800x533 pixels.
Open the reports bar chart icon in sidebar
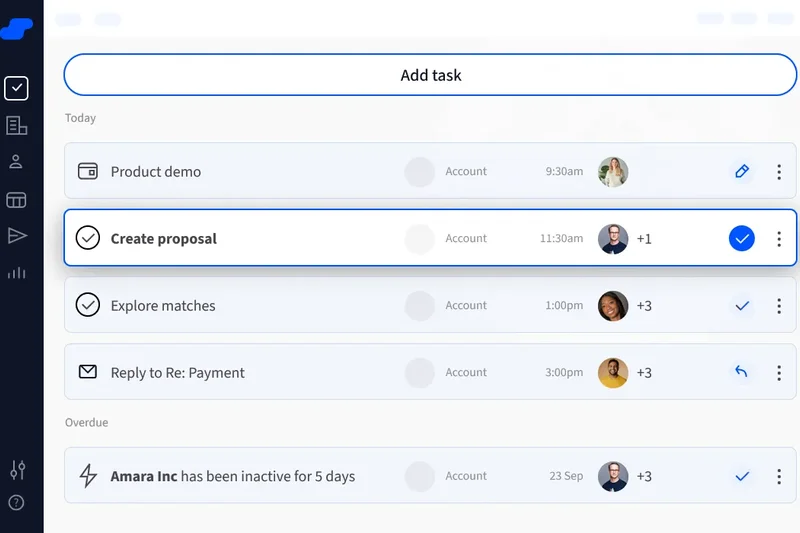(x=16, y=272)
